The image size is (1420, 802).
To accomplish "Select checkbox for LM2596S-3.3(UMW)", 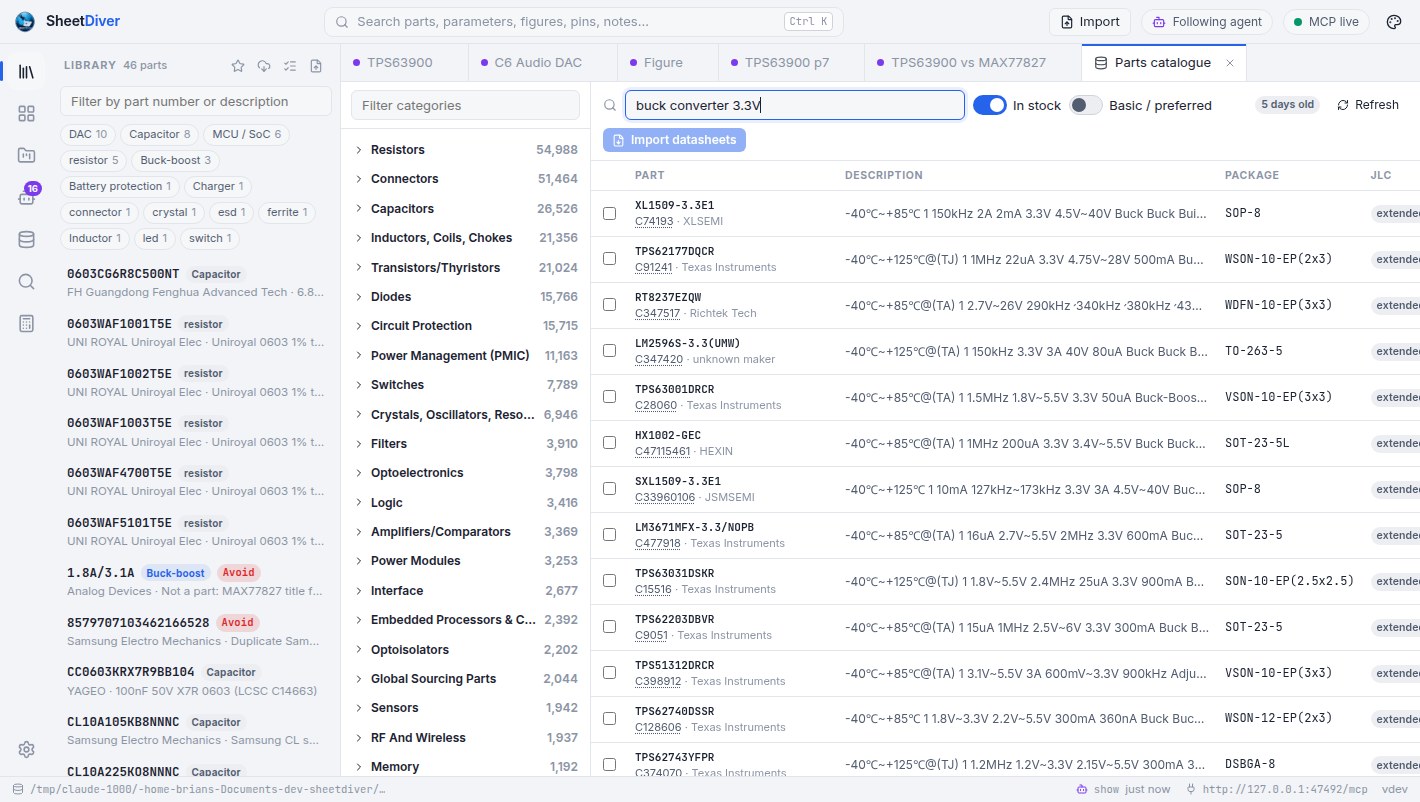I will (610, 351).
